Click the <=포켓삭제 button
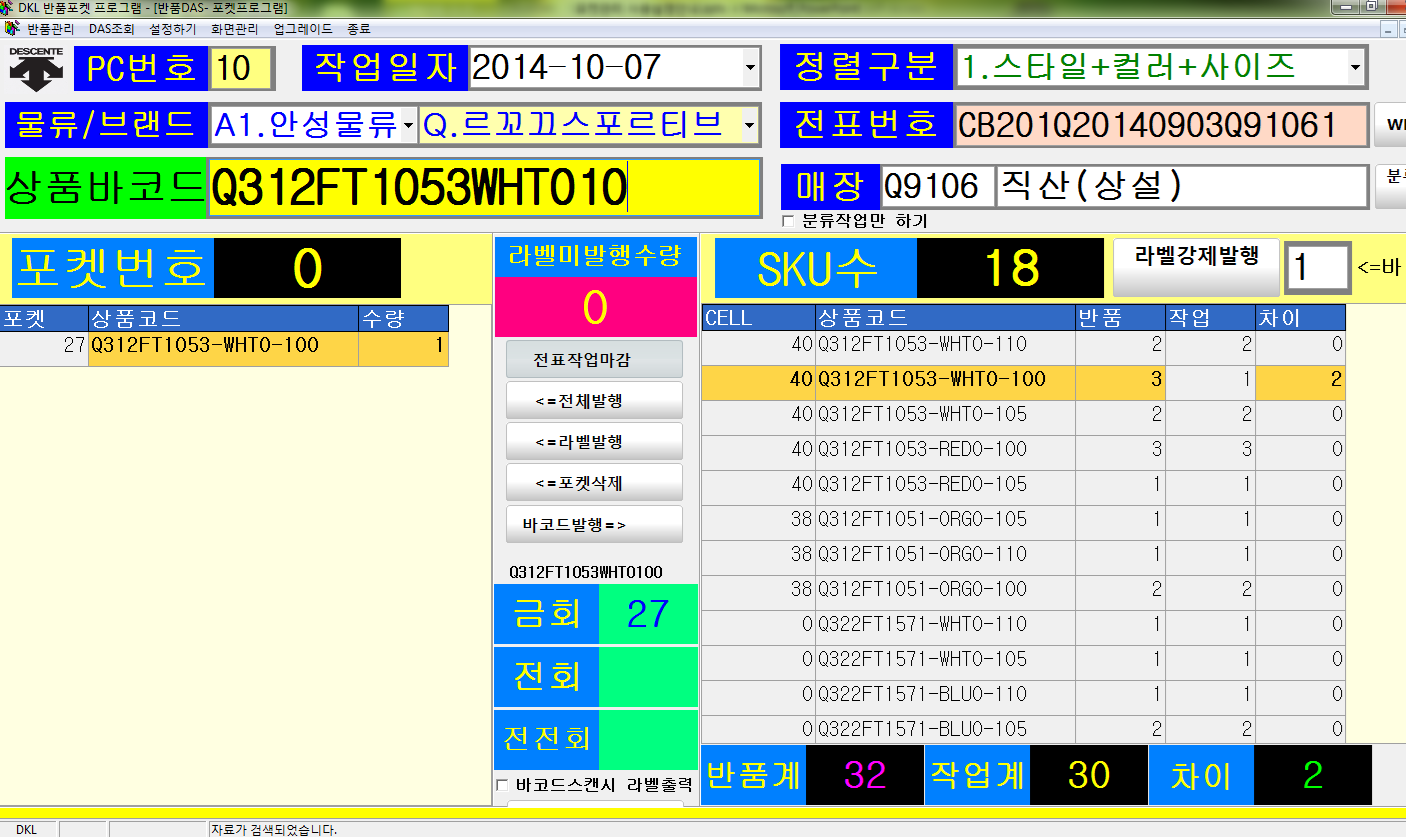The height and width of the screenshot is (837, 1406). (x=594, y=483)
